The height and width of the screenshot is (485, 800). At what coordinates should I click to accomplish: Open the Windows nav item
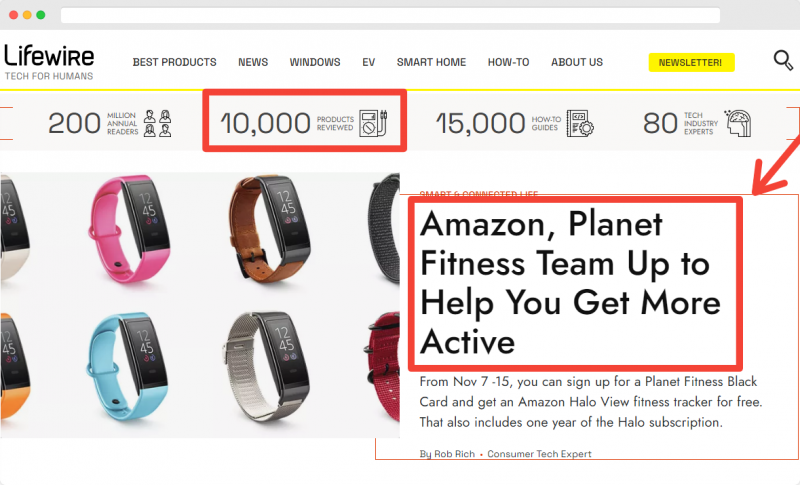[x=315, y=62]
